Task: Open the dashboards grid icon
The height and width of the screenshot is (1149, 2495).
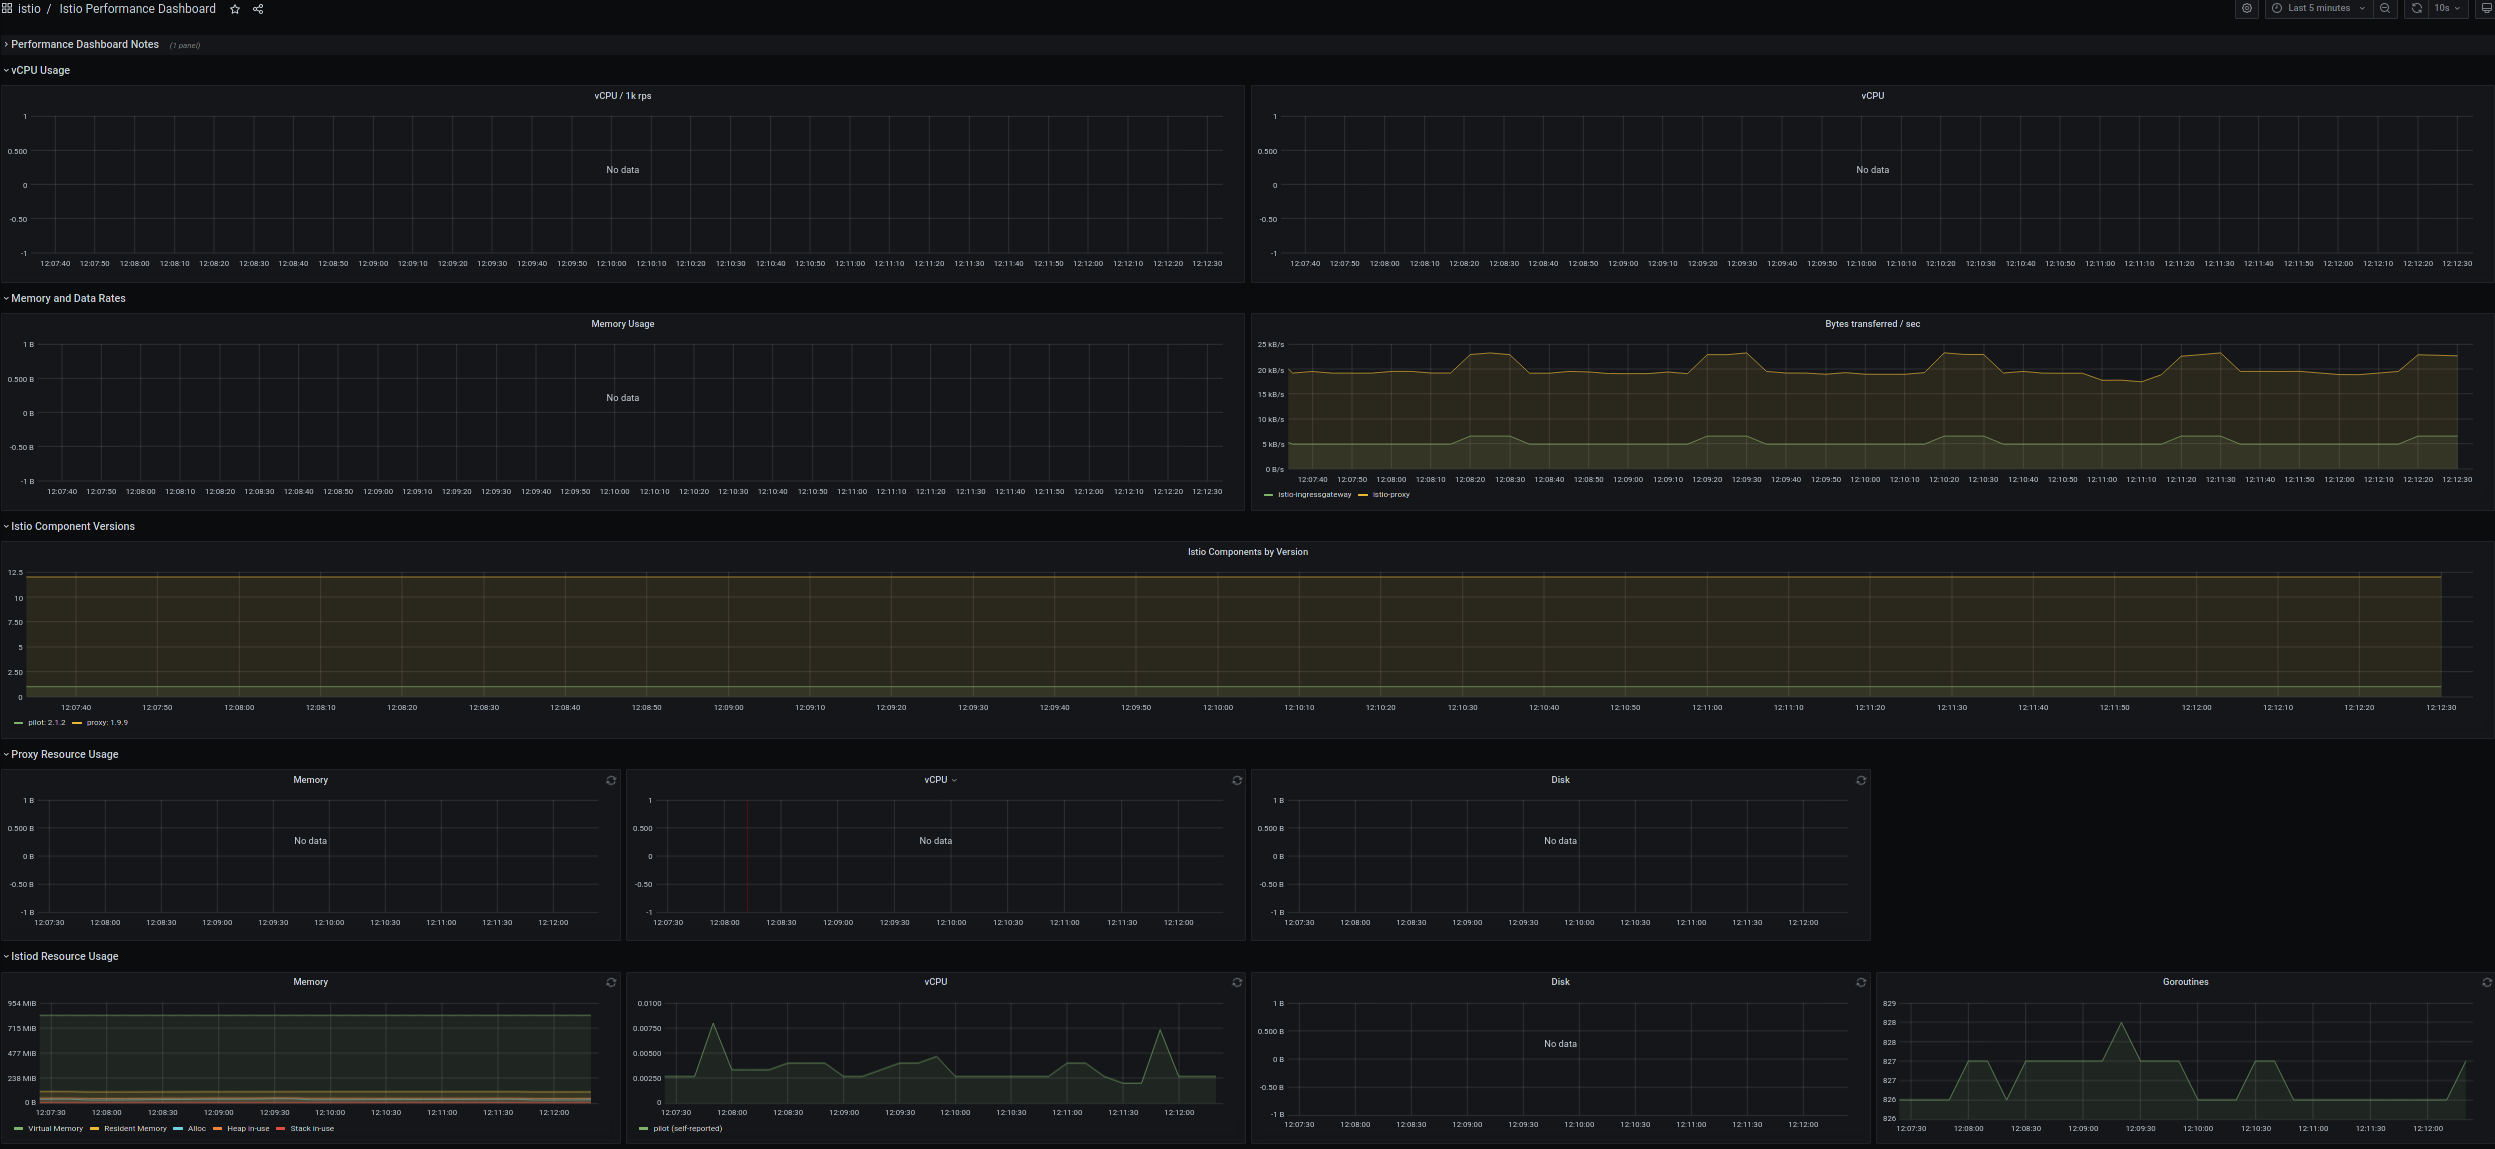Action: click(7, 9)
